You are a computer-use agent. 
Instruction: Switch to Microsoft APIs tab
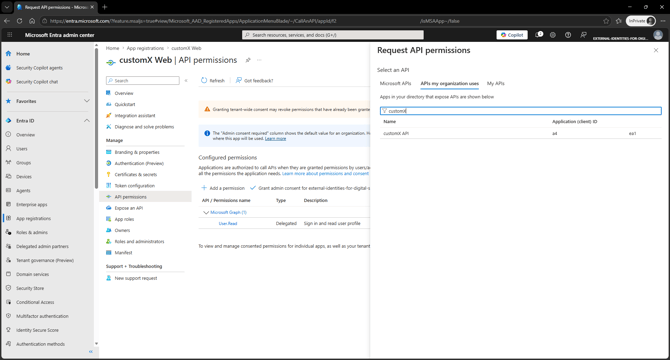(395, 83)
